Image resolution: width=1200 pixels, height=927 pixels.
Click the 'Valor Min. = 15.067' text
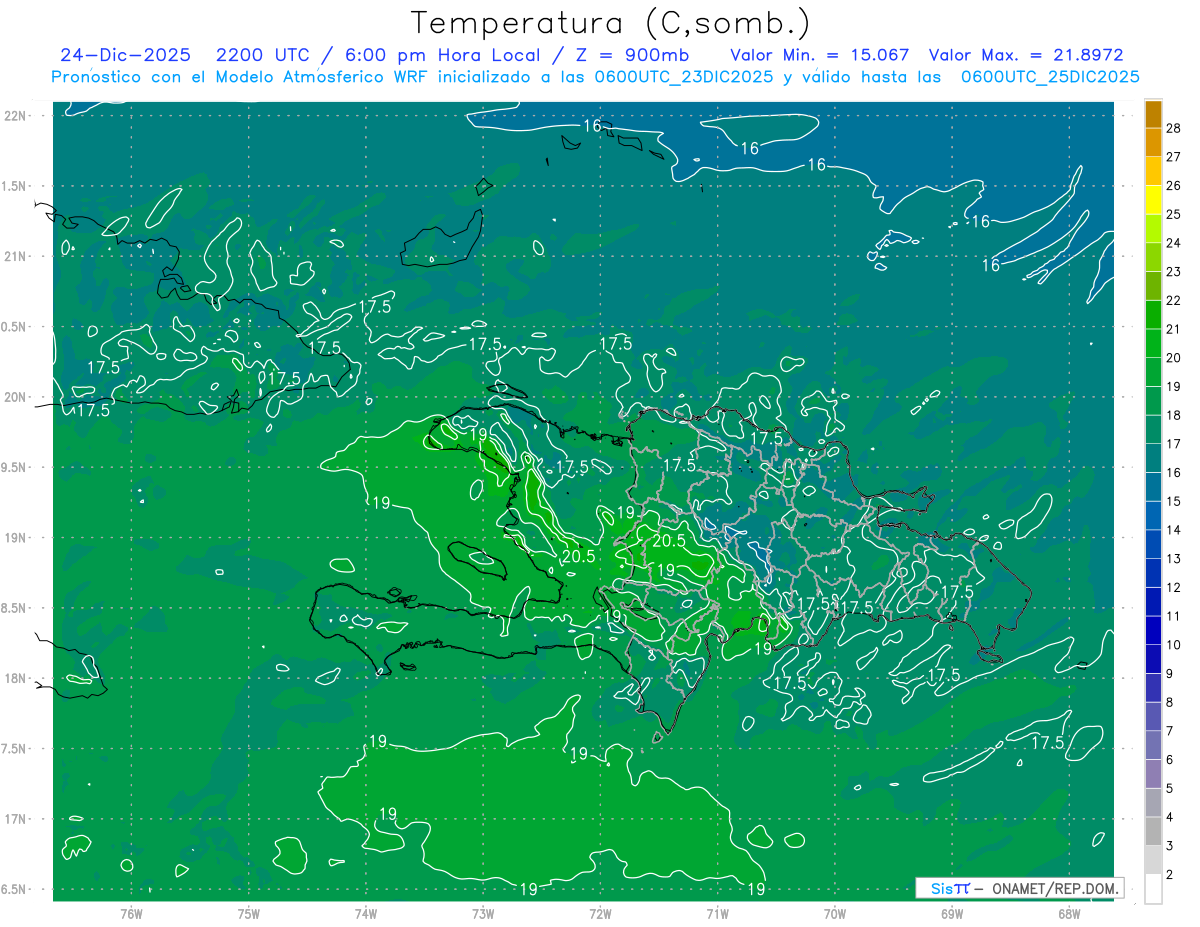click(820, 55)
